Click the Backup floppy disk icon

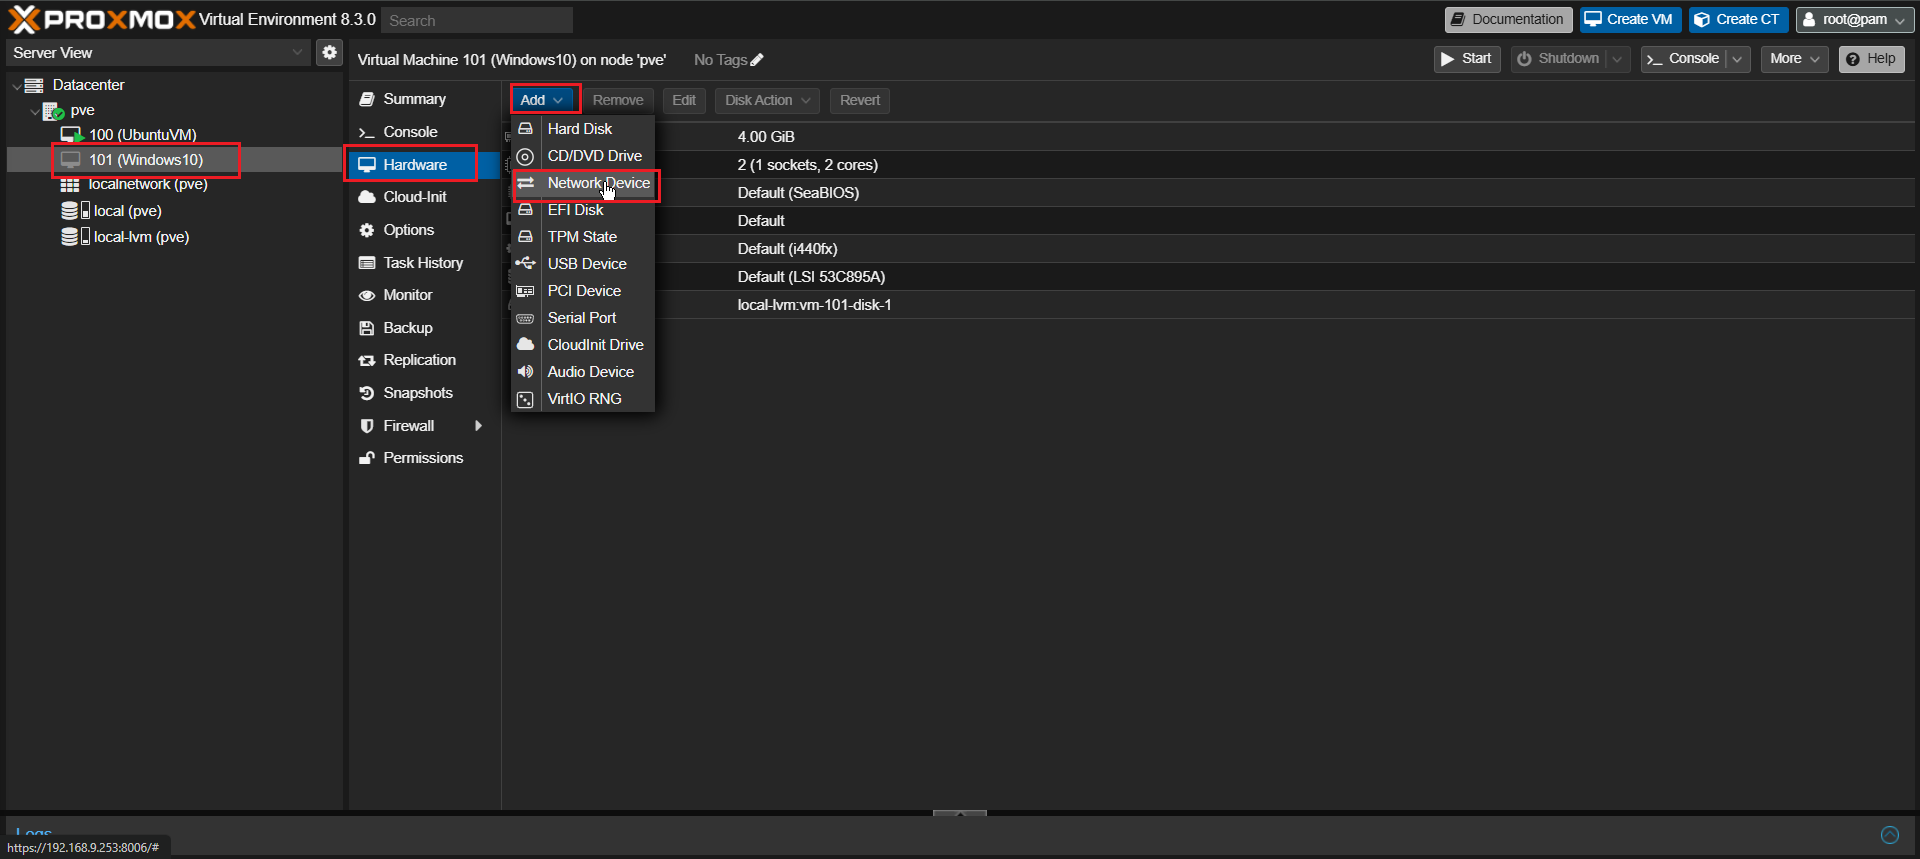[x=367, y=328]
